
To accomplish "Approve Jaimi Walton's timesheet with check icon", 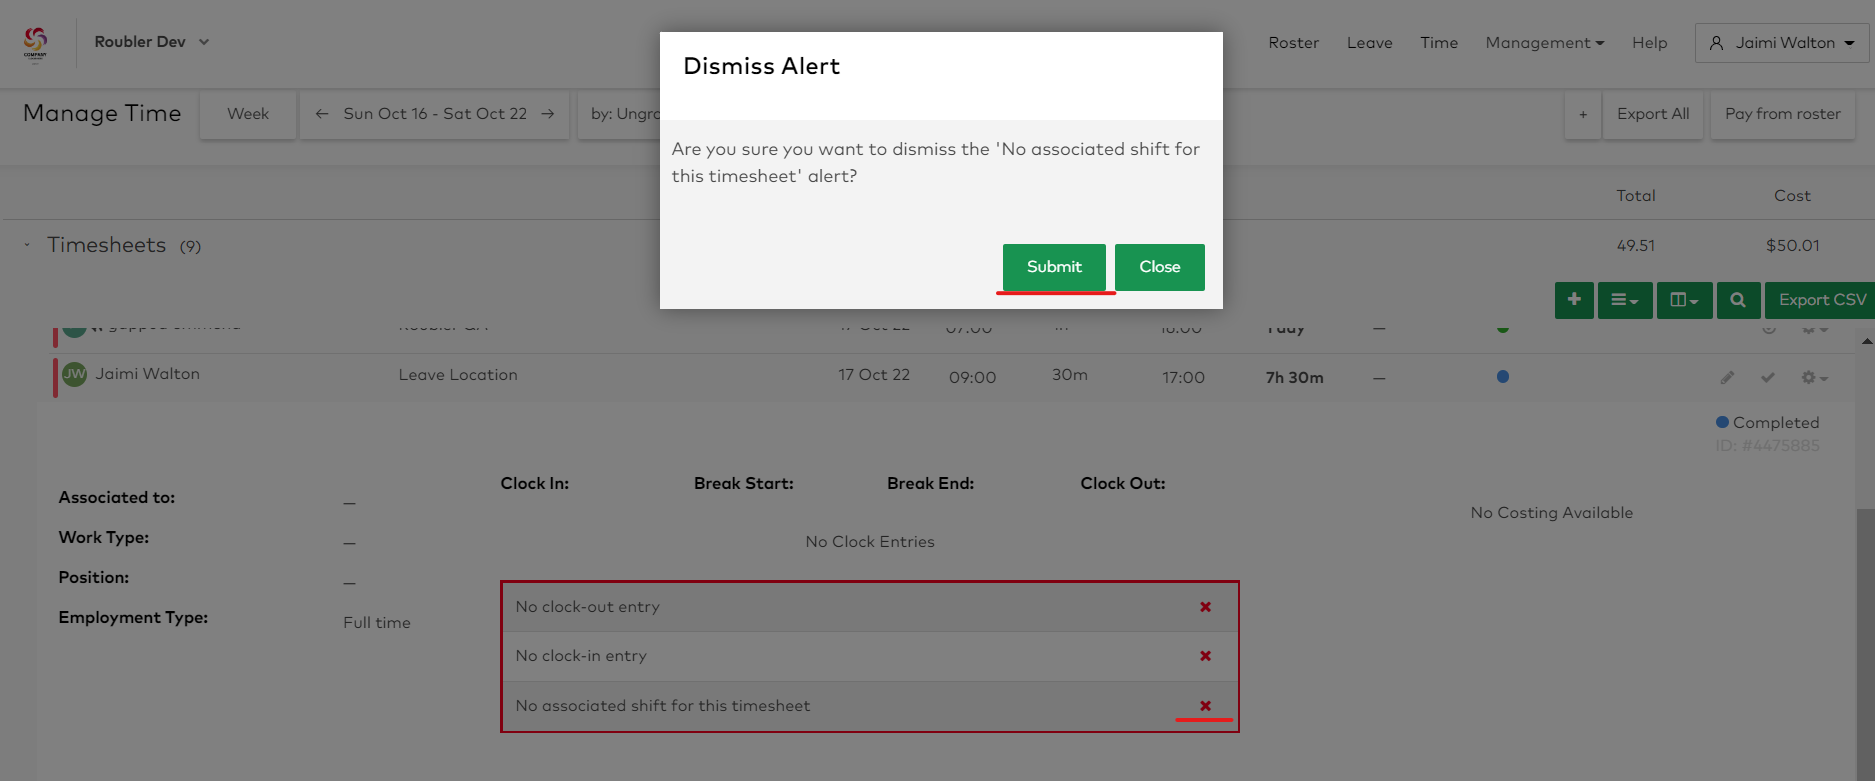I will pos(1768,378).
